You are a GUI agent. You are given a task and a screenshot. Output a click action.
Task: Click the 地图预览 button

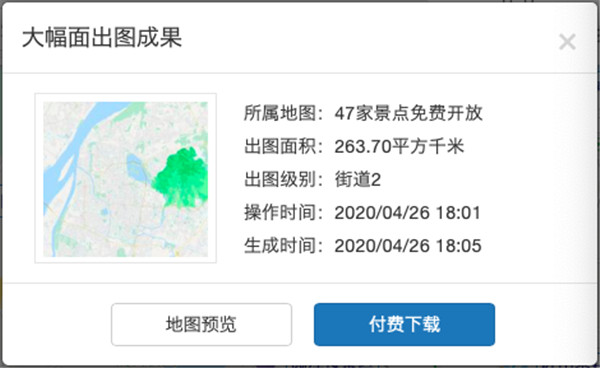point(201,324)
